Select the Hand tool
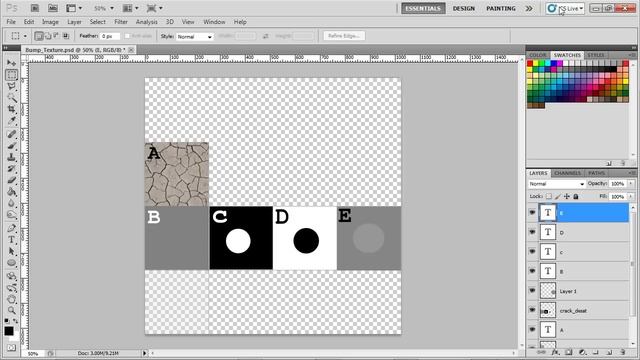The height and width of the screenshot is (360, 640). tap(11, 299)
